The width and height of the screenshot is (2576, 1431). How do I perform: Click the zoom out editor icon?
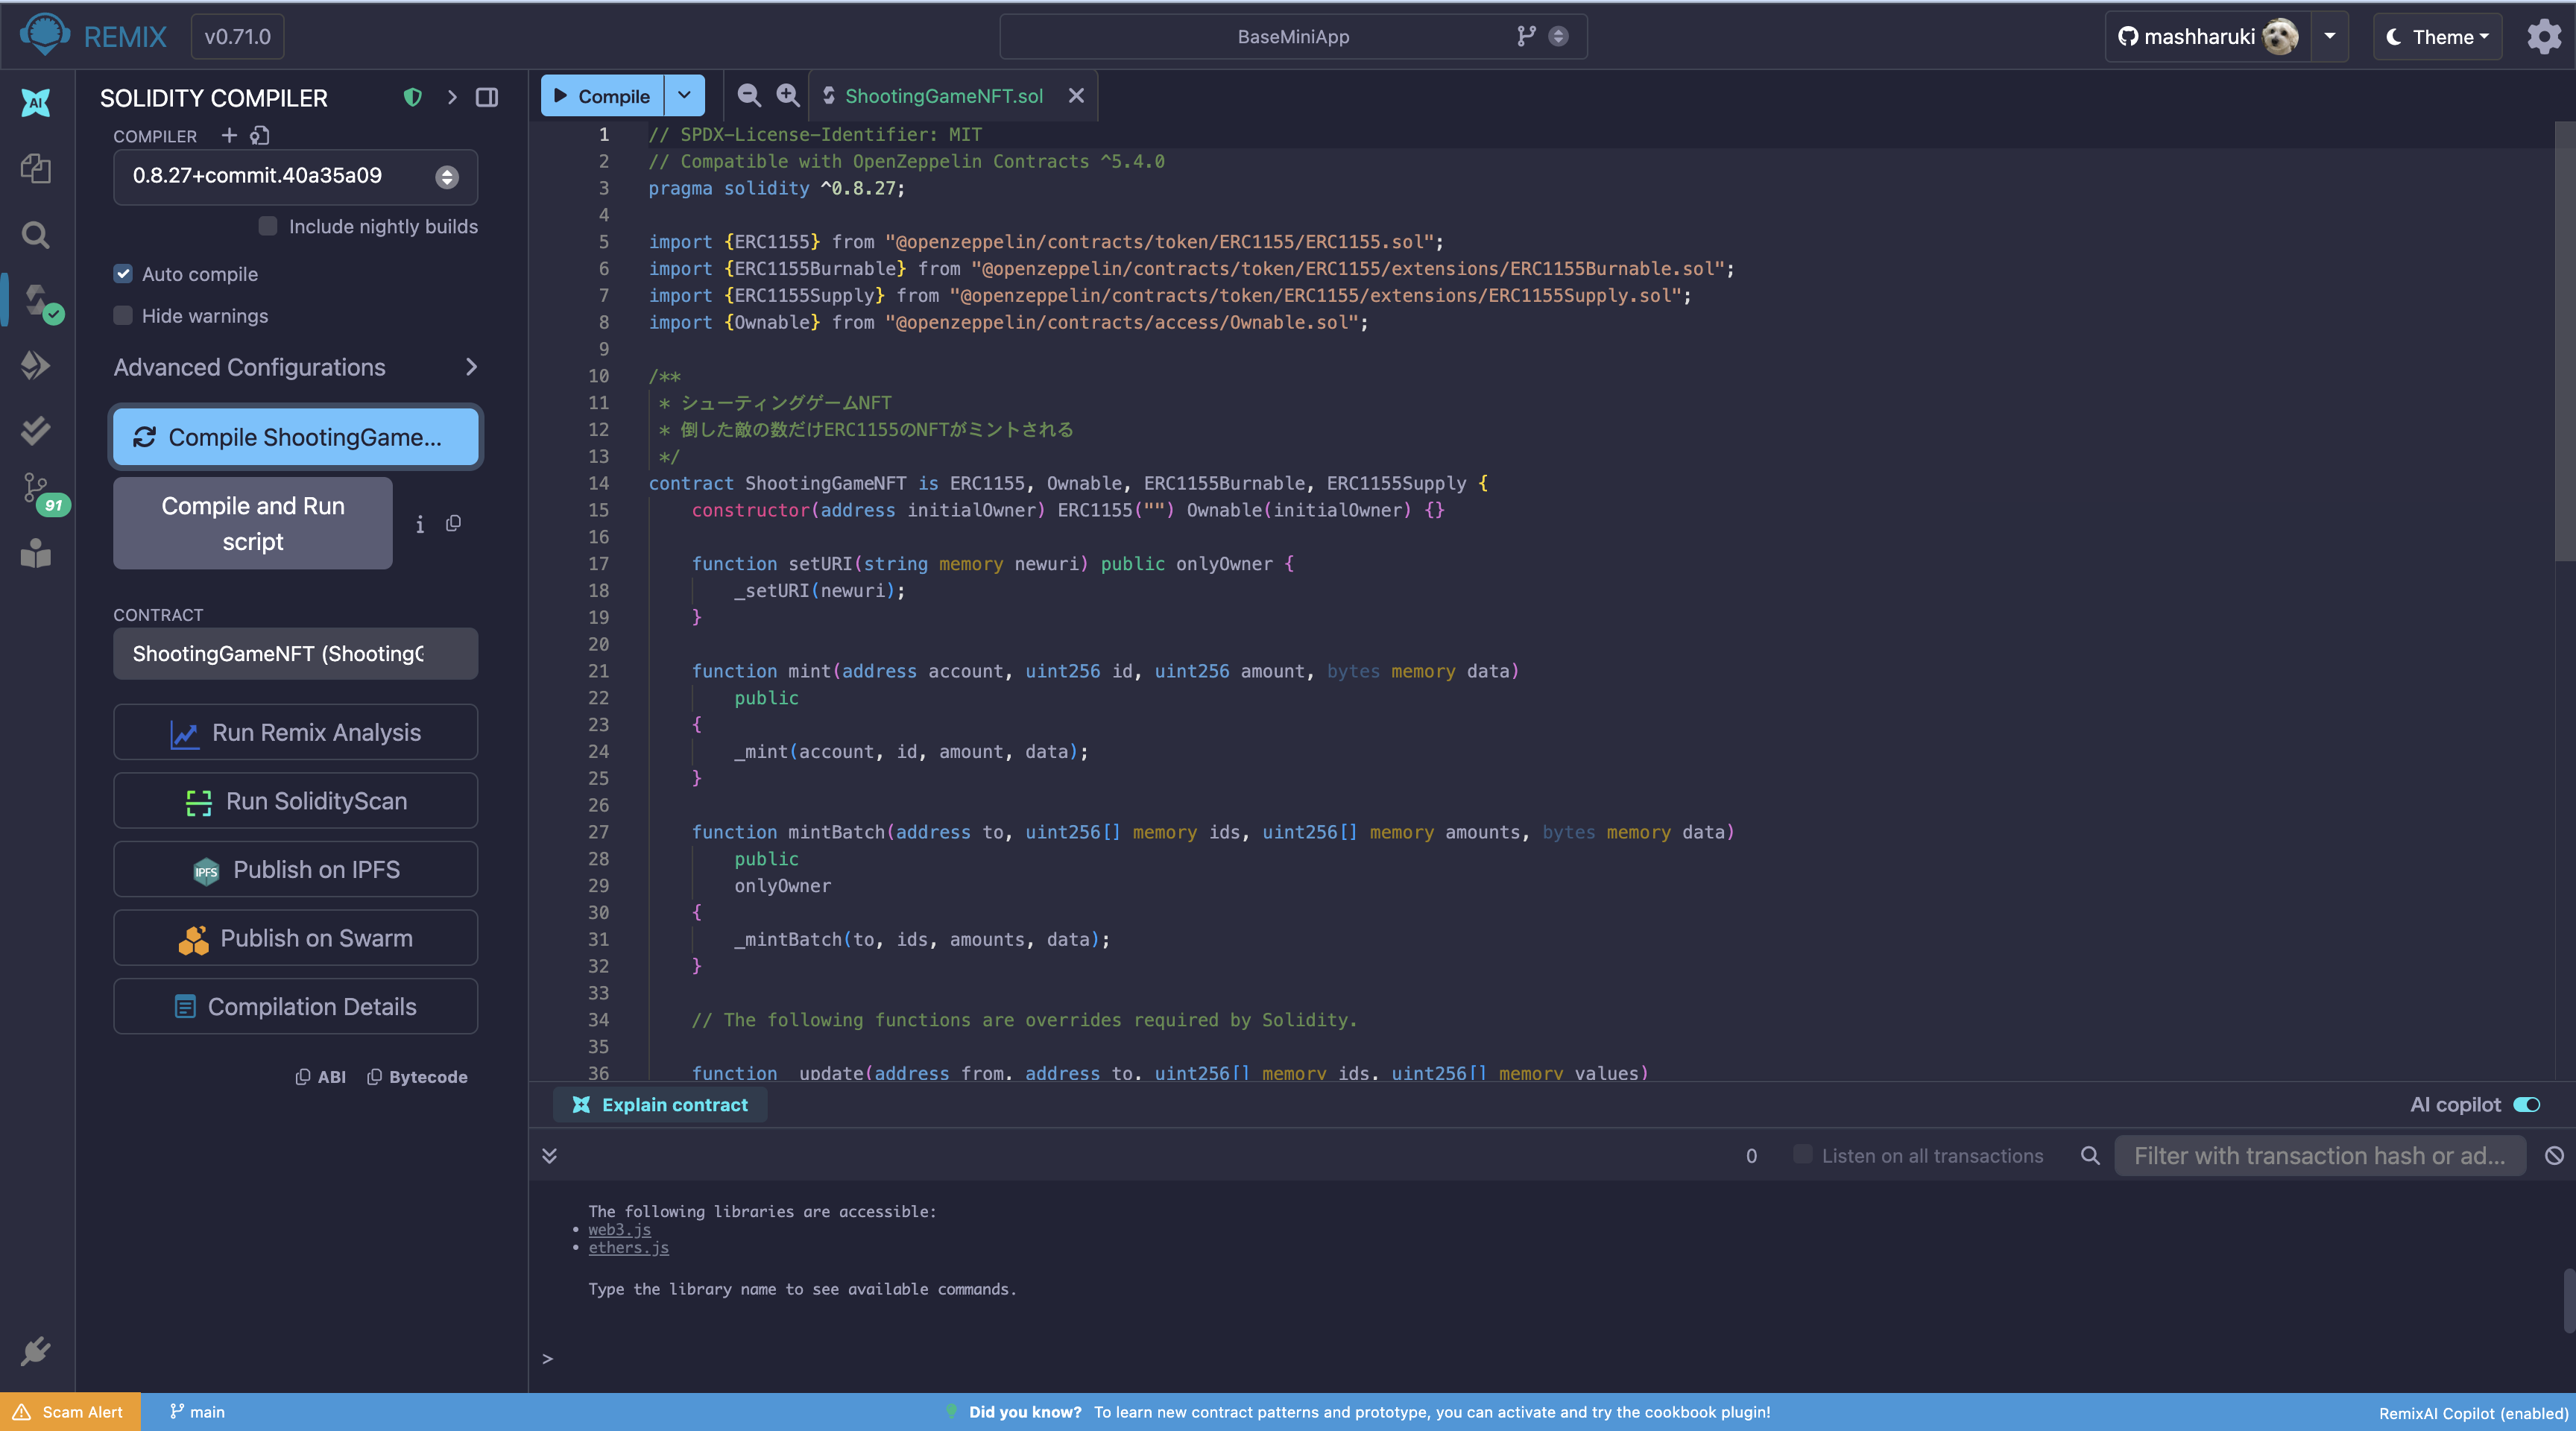(x=748, y=96)
